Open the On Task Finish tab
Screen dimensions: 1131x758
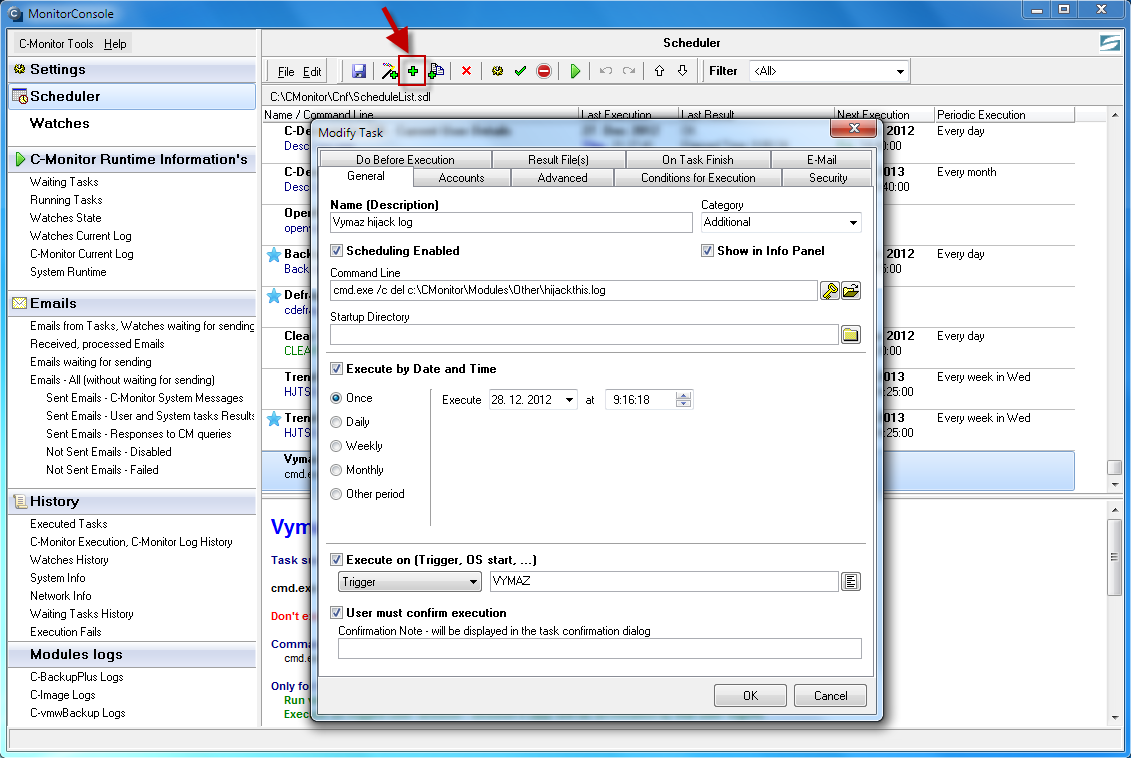(697, 160)
